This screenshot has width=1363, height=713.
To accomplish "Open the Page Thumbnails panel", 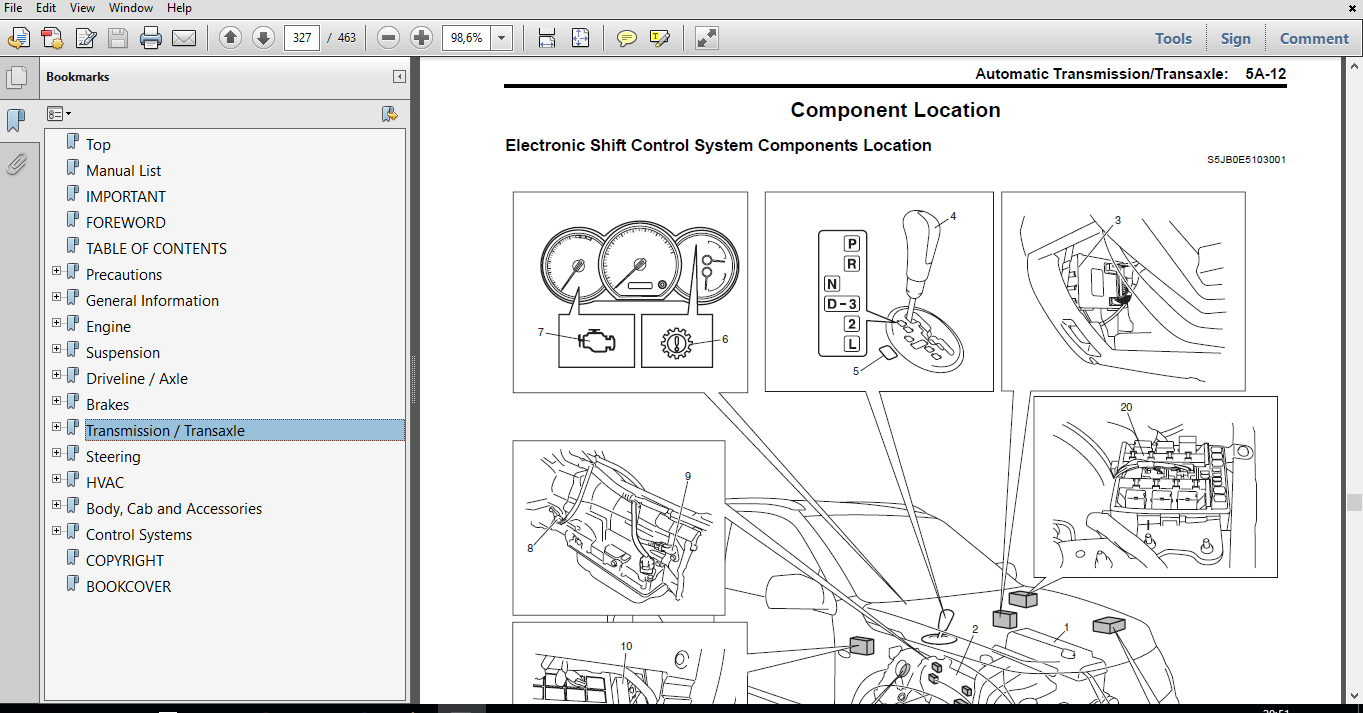I will point(17,75).
